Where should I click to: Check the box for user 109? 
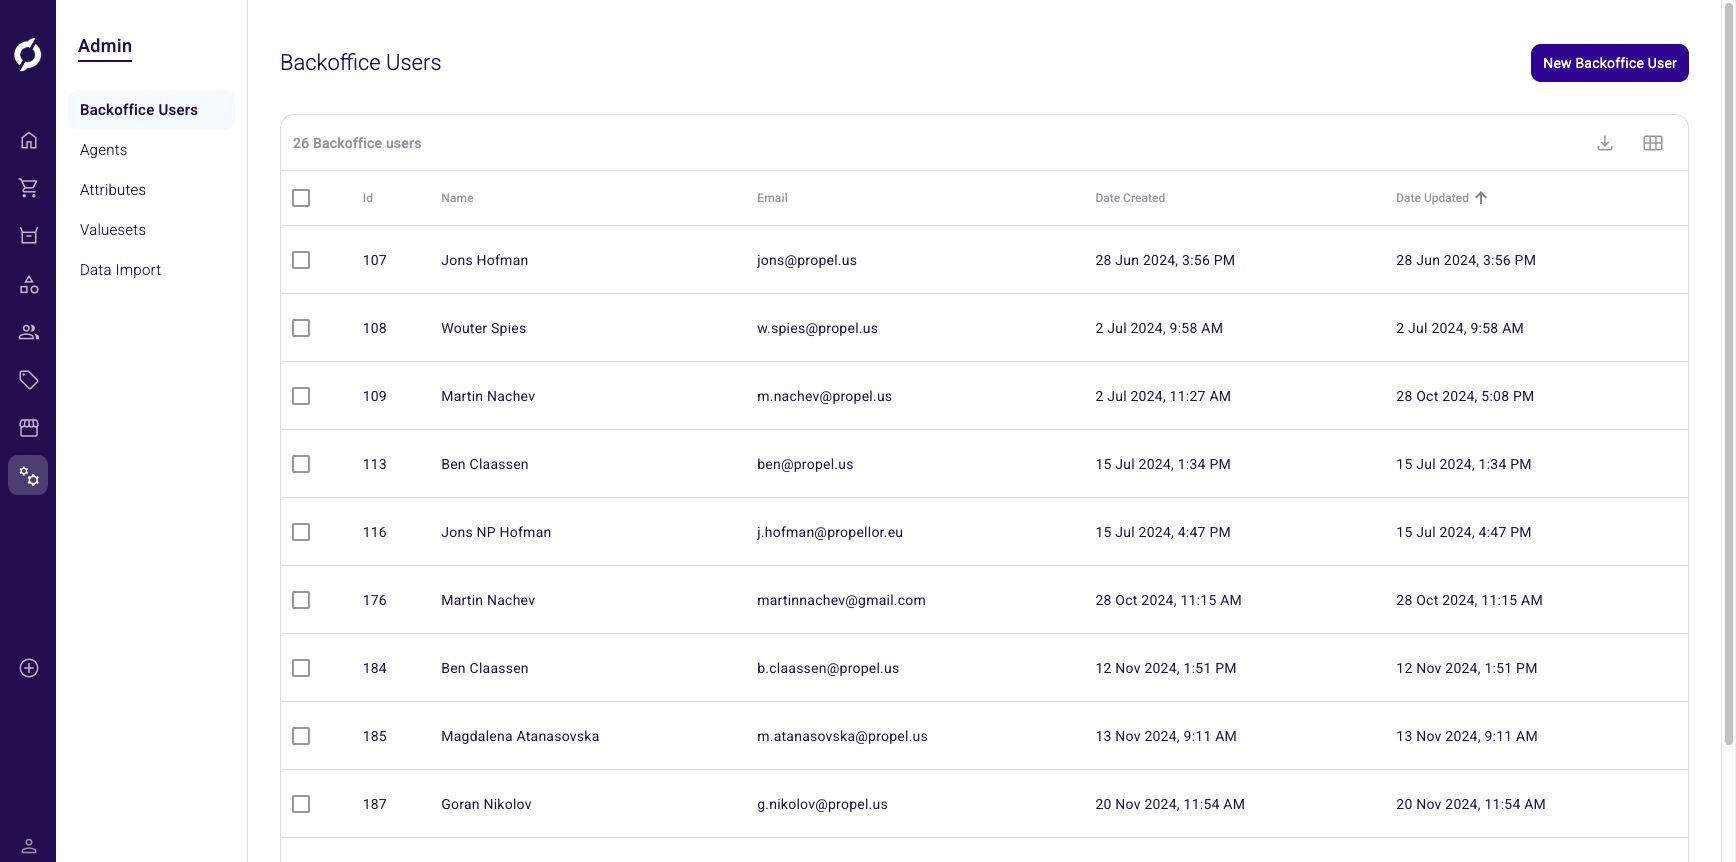301,396
